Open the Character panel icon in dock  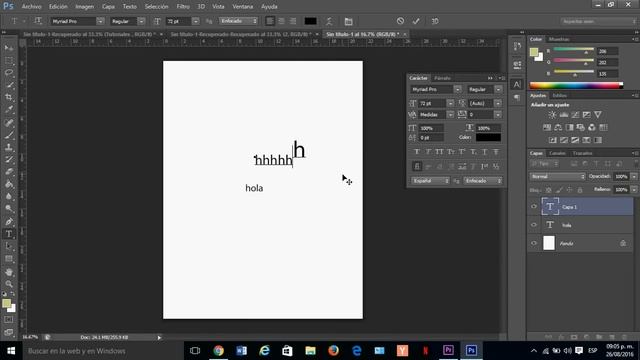click(x=517, y=84)
